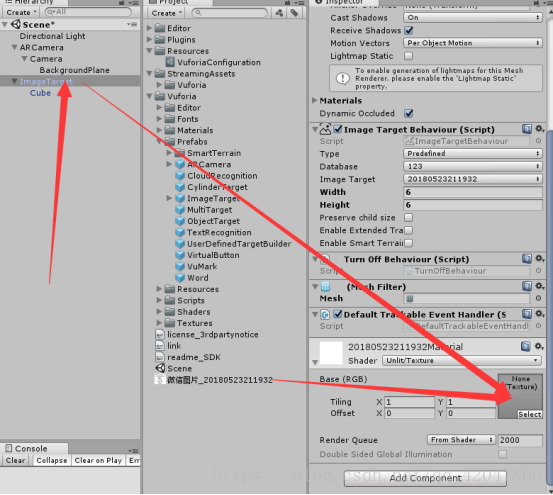Open the Database 123 dropdown
The image size is (553, 495).
coord(473,166)
